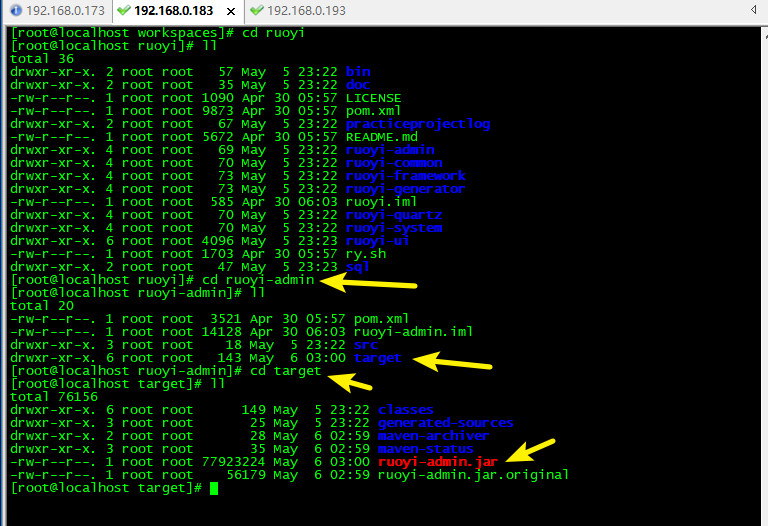Click the 'ruoyi-common' directory name
This screenshot has width=768, height=526.
pyautogui.click(x=394, y=163)
